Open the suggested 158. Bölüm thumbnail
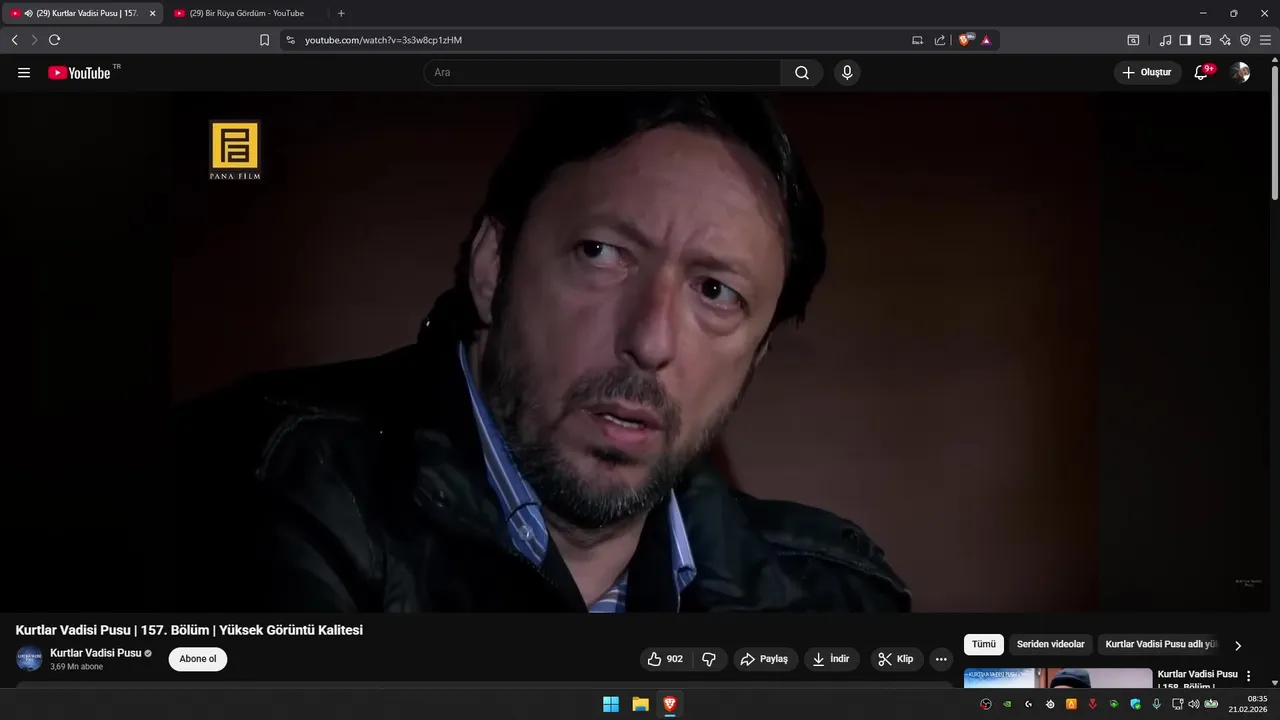The height and width of the screenshot is (720, 1280). pyautogui.click(x=1058, y=678)
